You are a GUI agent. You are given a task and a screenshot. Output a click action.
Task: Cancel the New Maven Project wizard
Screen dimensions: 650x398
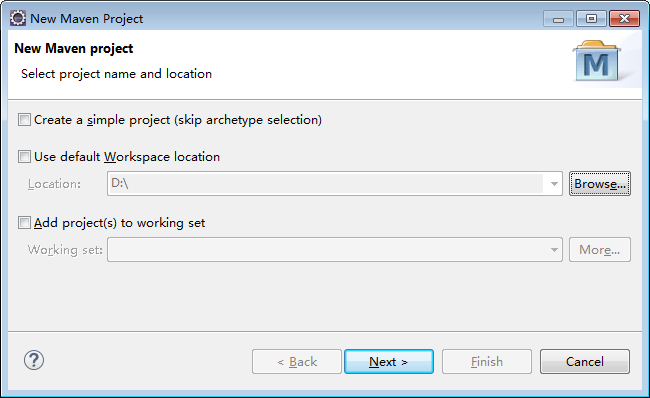(585, 362)
